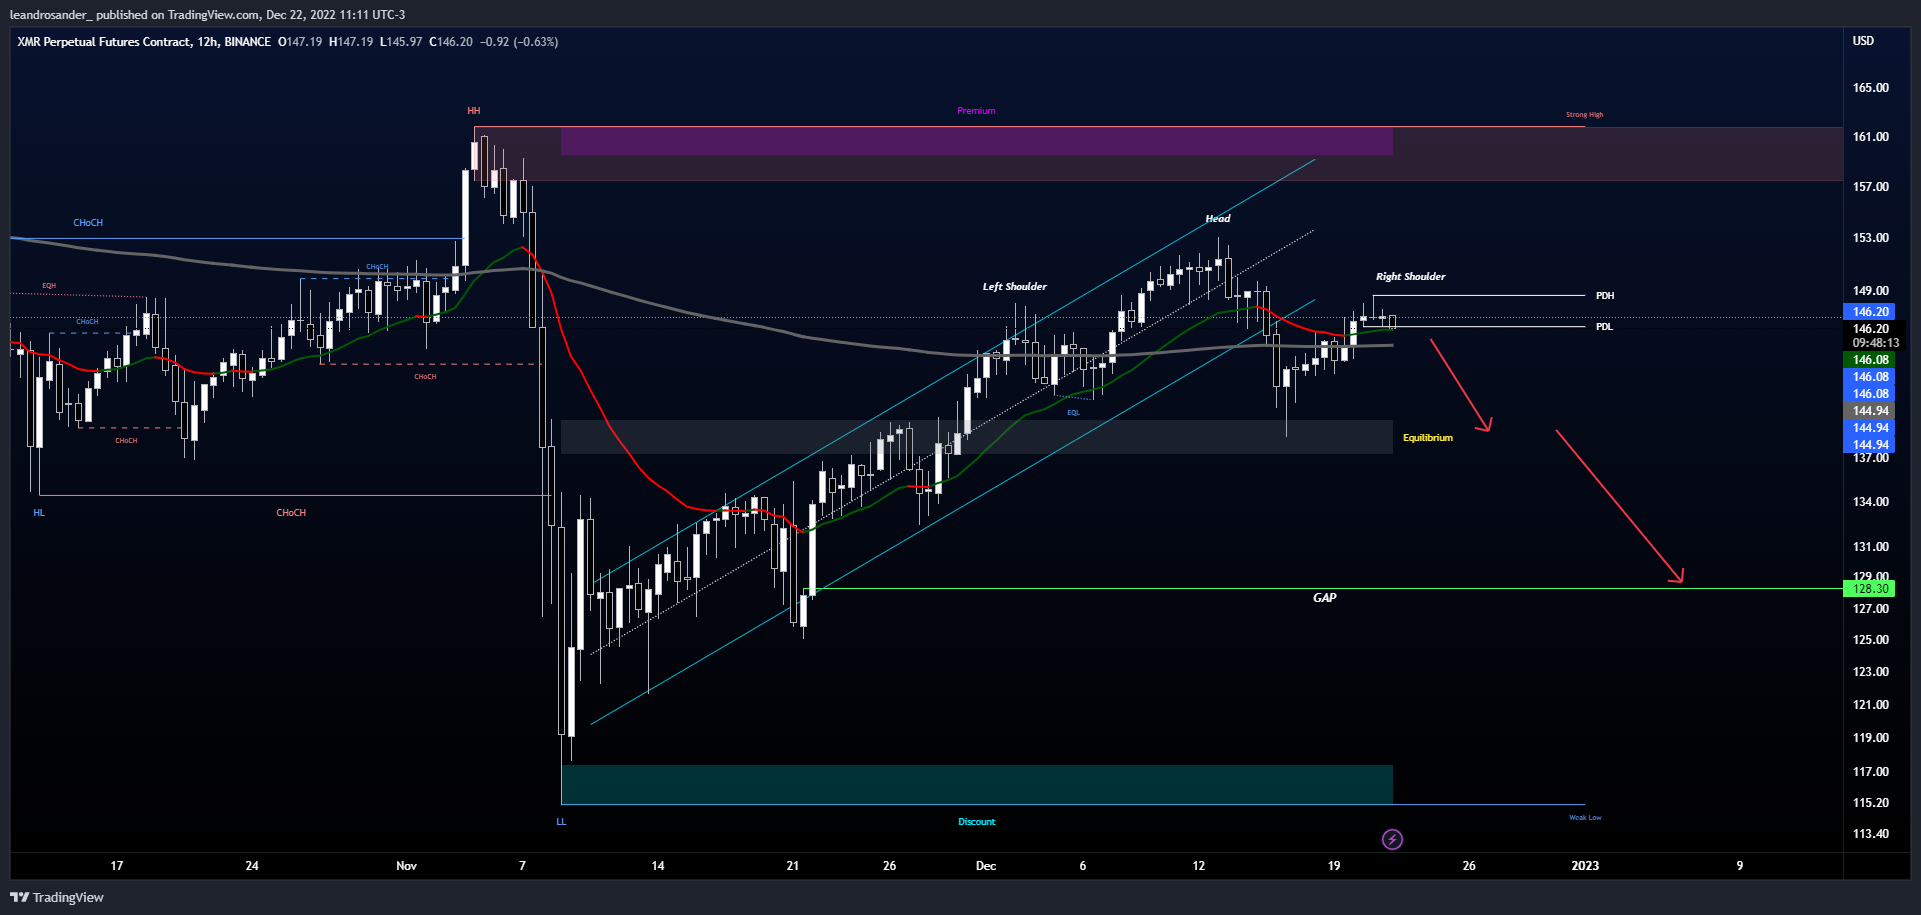Open the USD currency selector on the price axis

1863,41
